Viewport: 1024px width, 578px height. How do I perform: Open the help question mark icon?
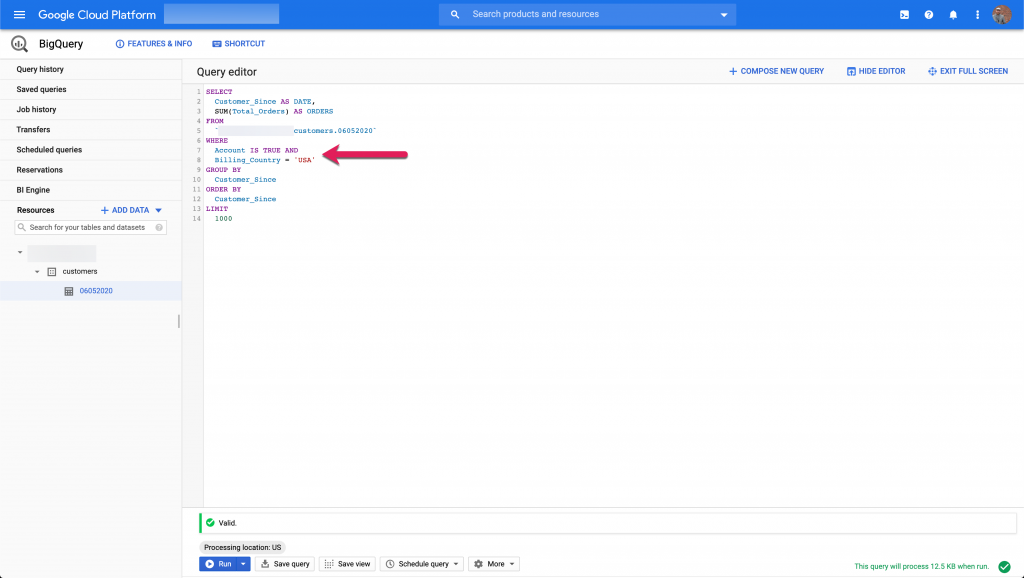[x=929, y=15]
